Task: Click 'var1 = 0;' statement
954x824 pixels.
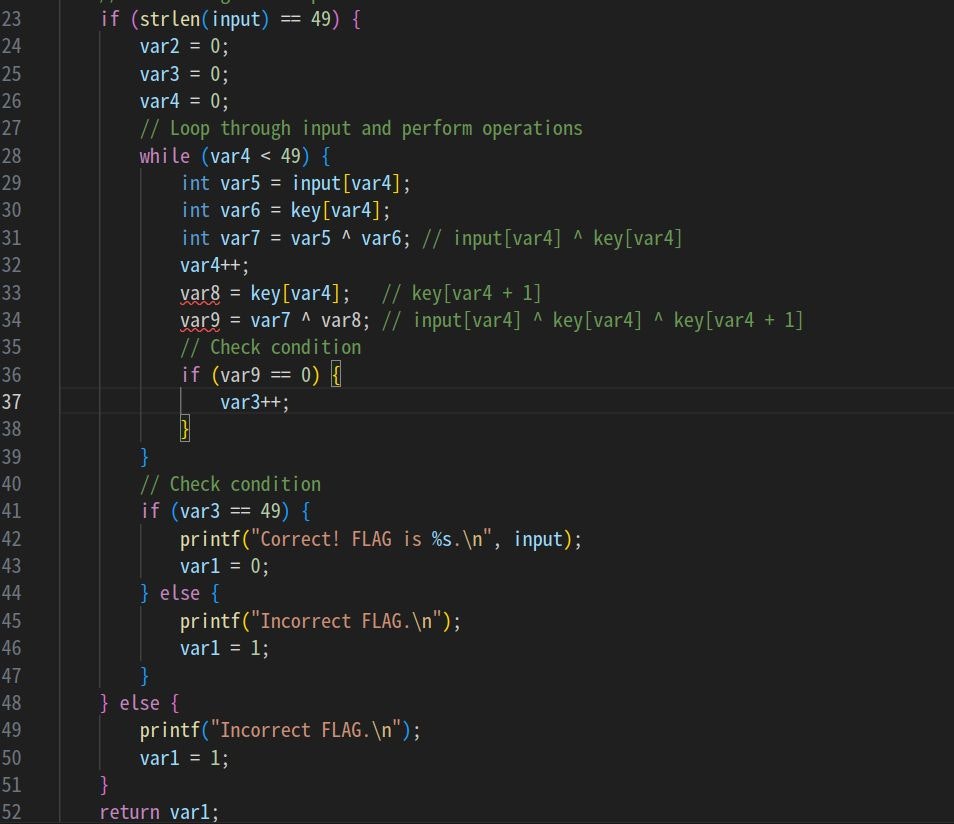Action: point(225,567)
